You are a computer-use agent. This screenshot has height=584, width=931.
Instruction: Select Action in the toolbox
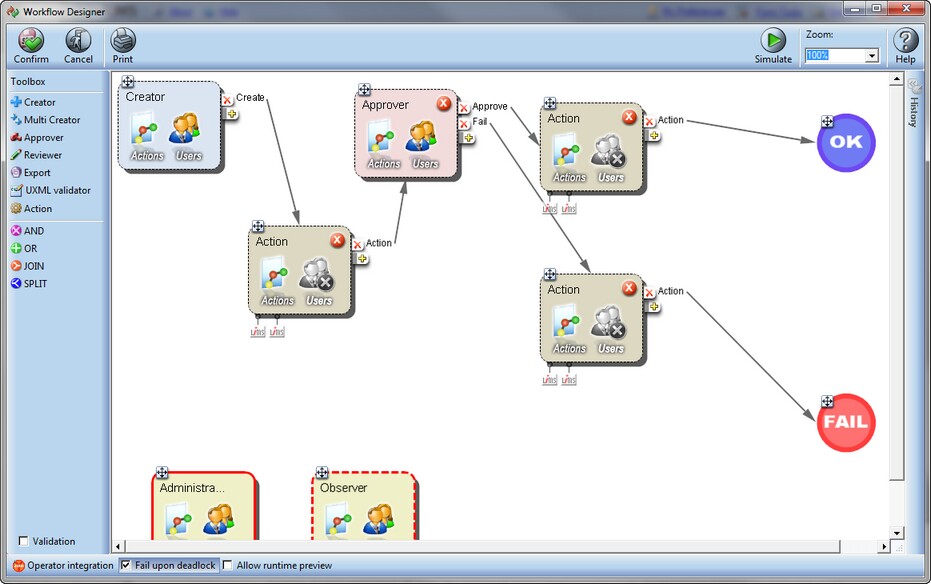(31, 209)
